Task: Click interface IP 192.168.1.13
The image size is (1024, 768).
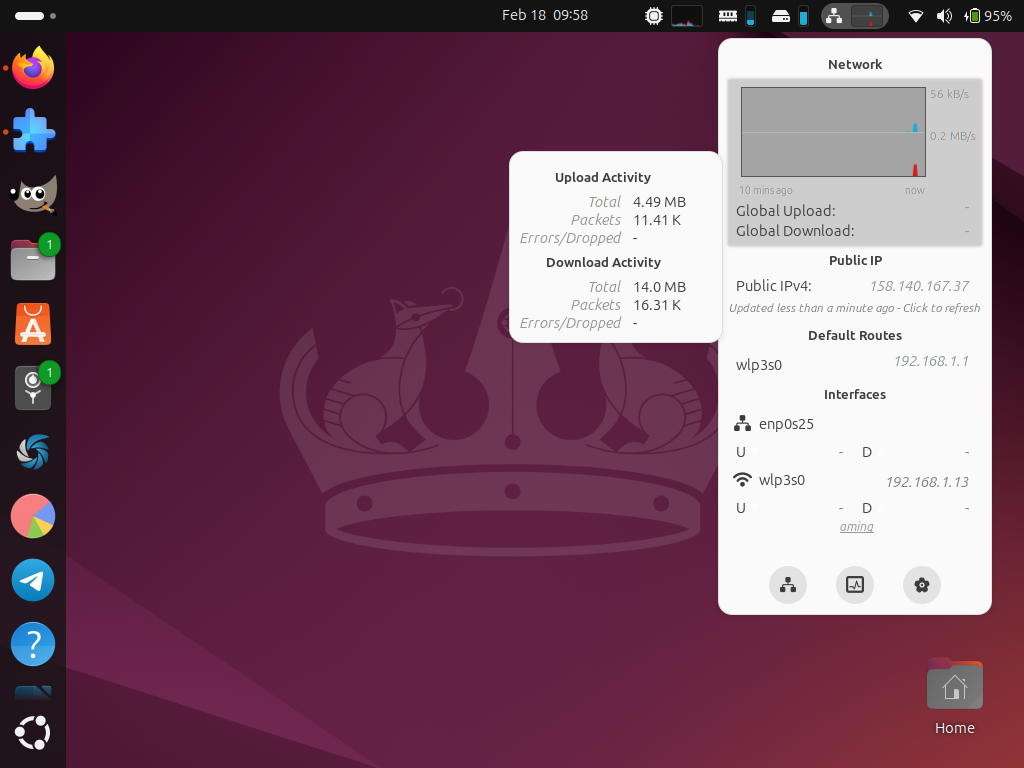Action: tap(927, 482)
